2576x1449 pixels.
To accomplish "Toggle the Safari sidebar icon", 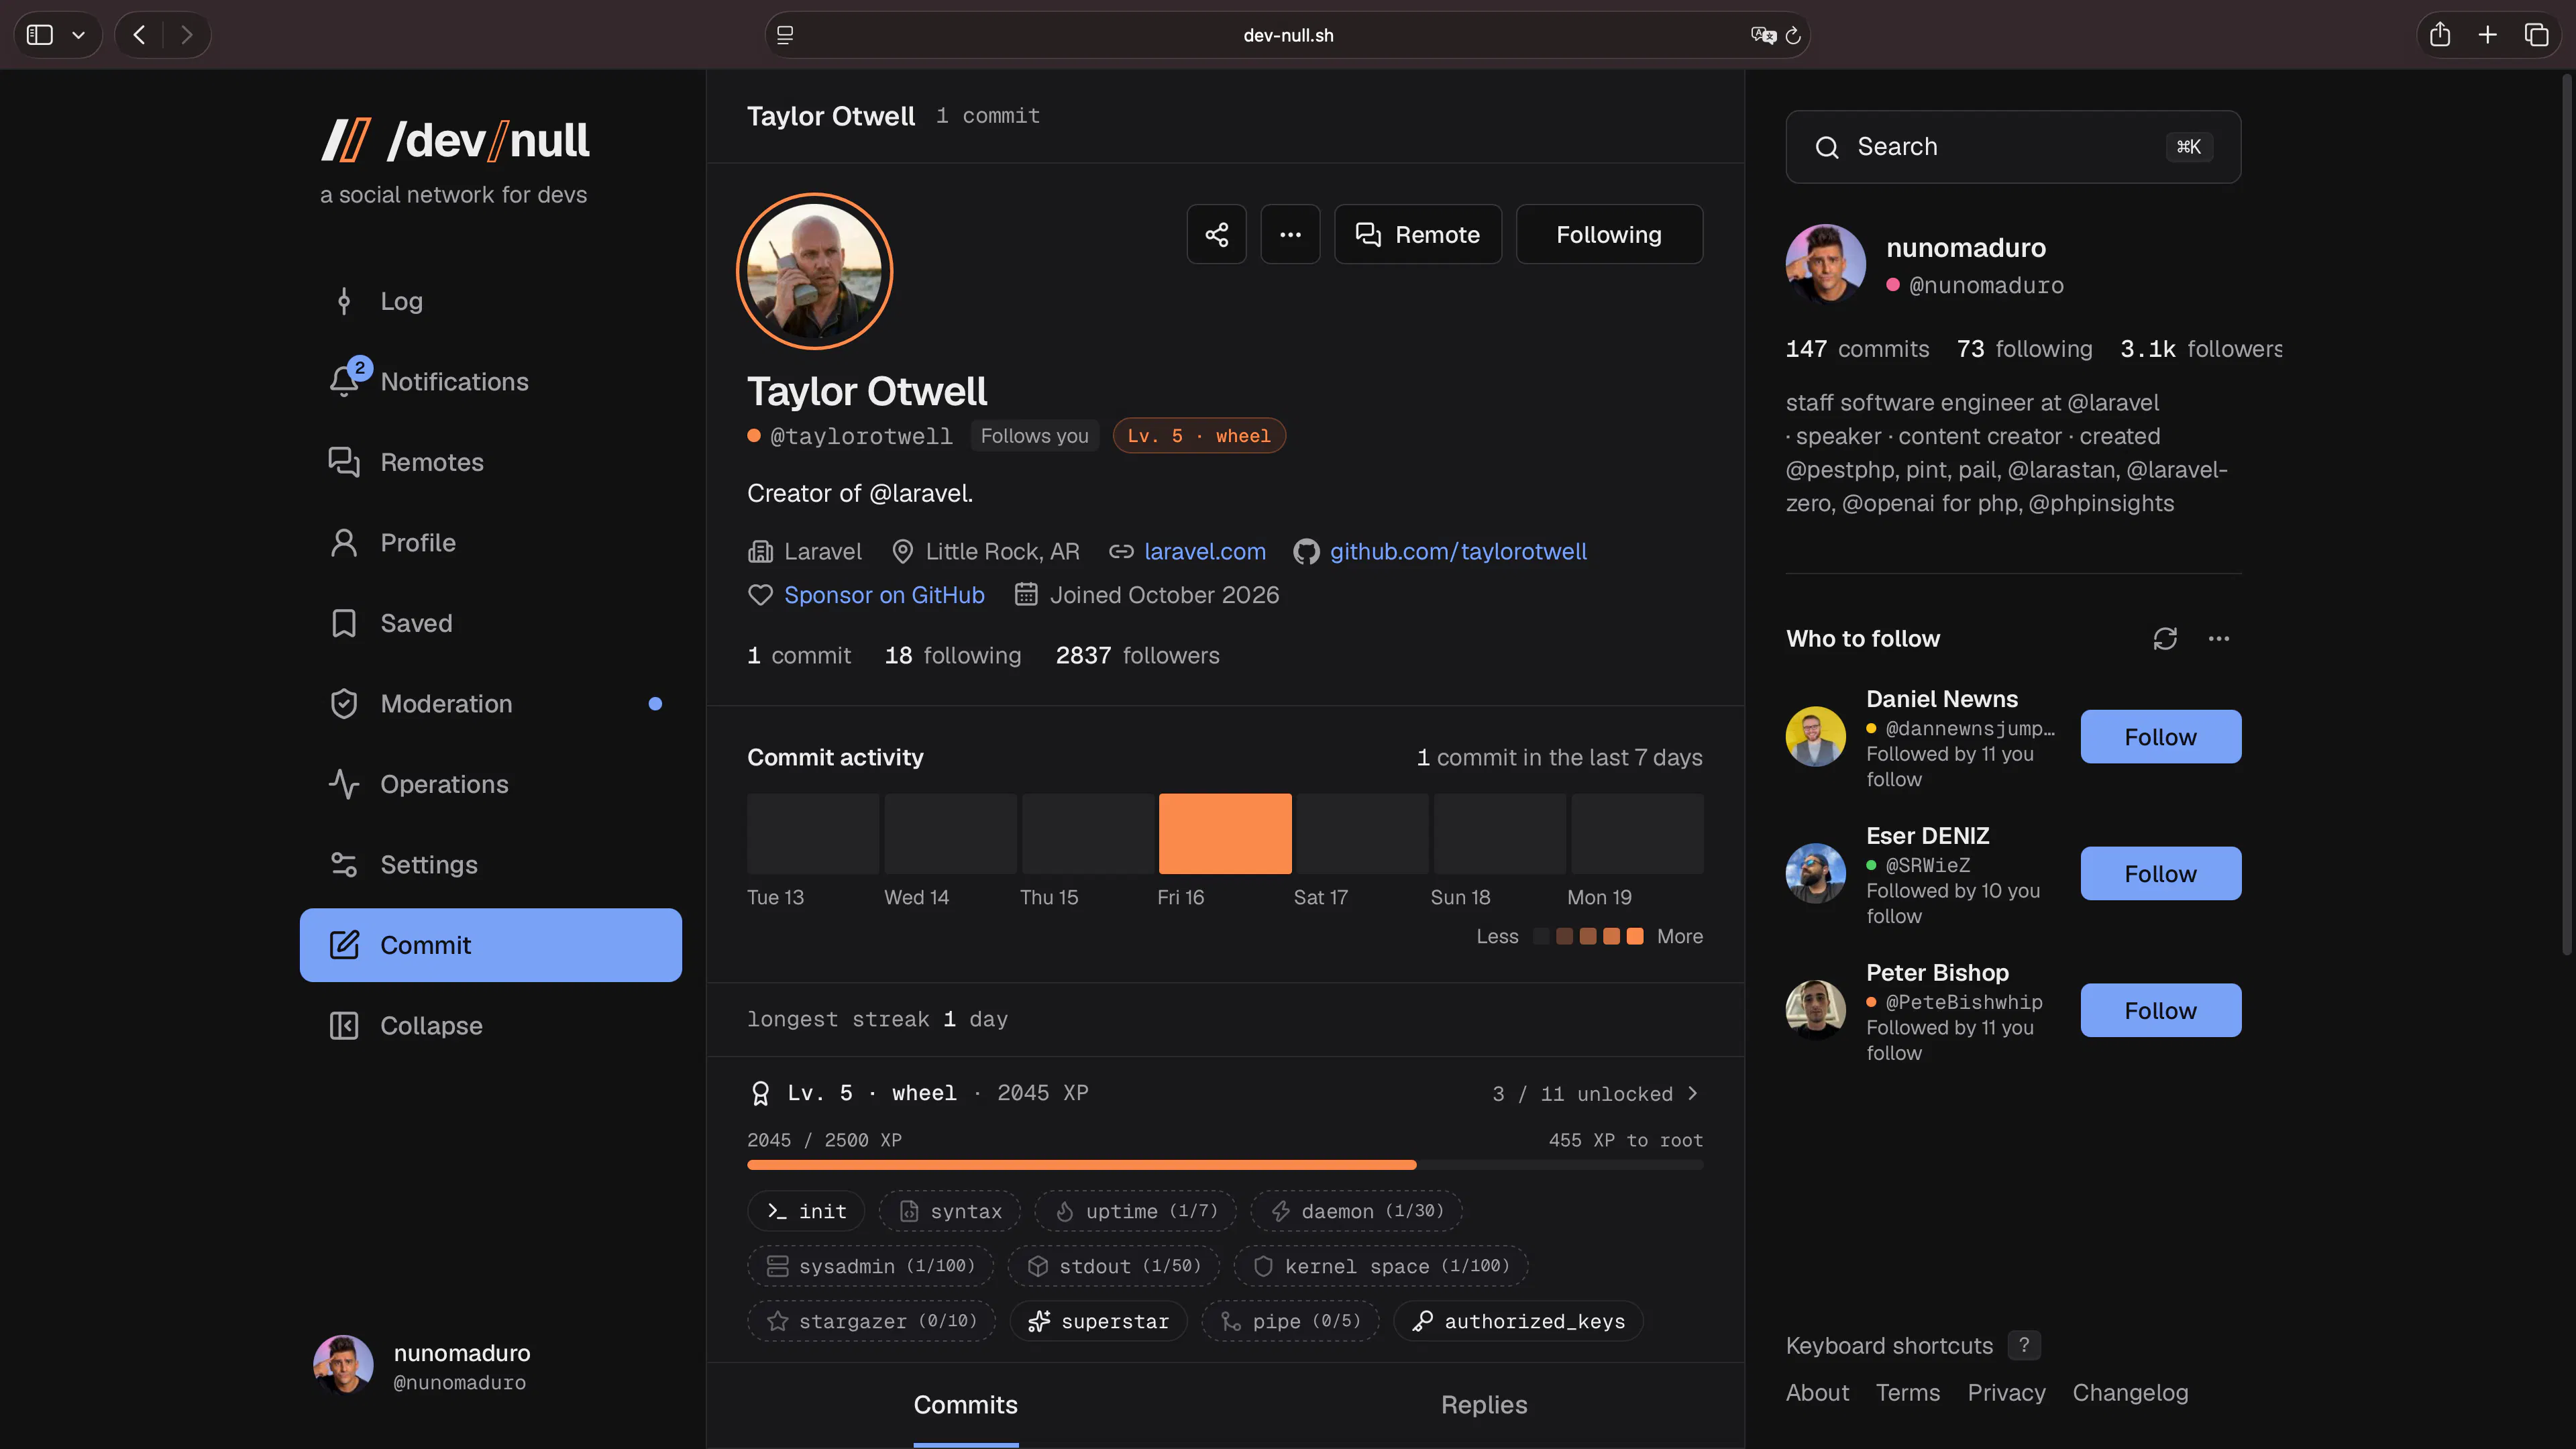I will pyautogui.click(x=40, y=35).
